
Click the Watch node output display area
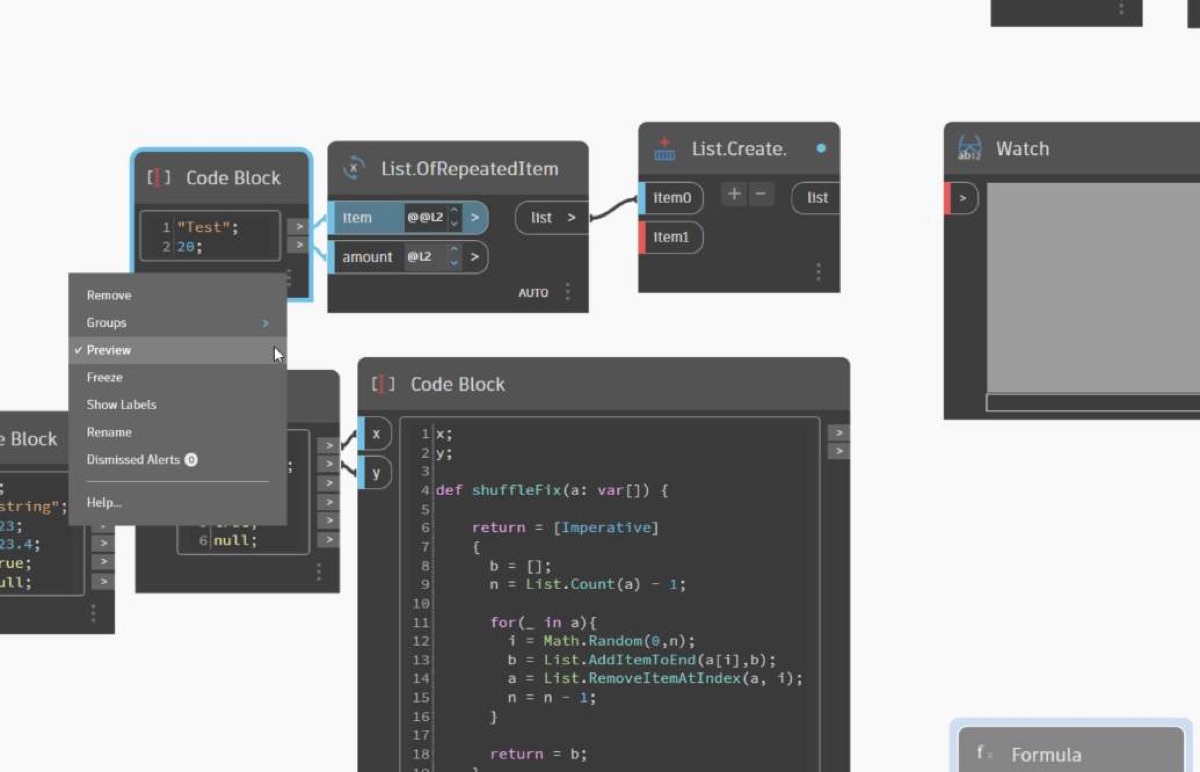point(1093,288)
